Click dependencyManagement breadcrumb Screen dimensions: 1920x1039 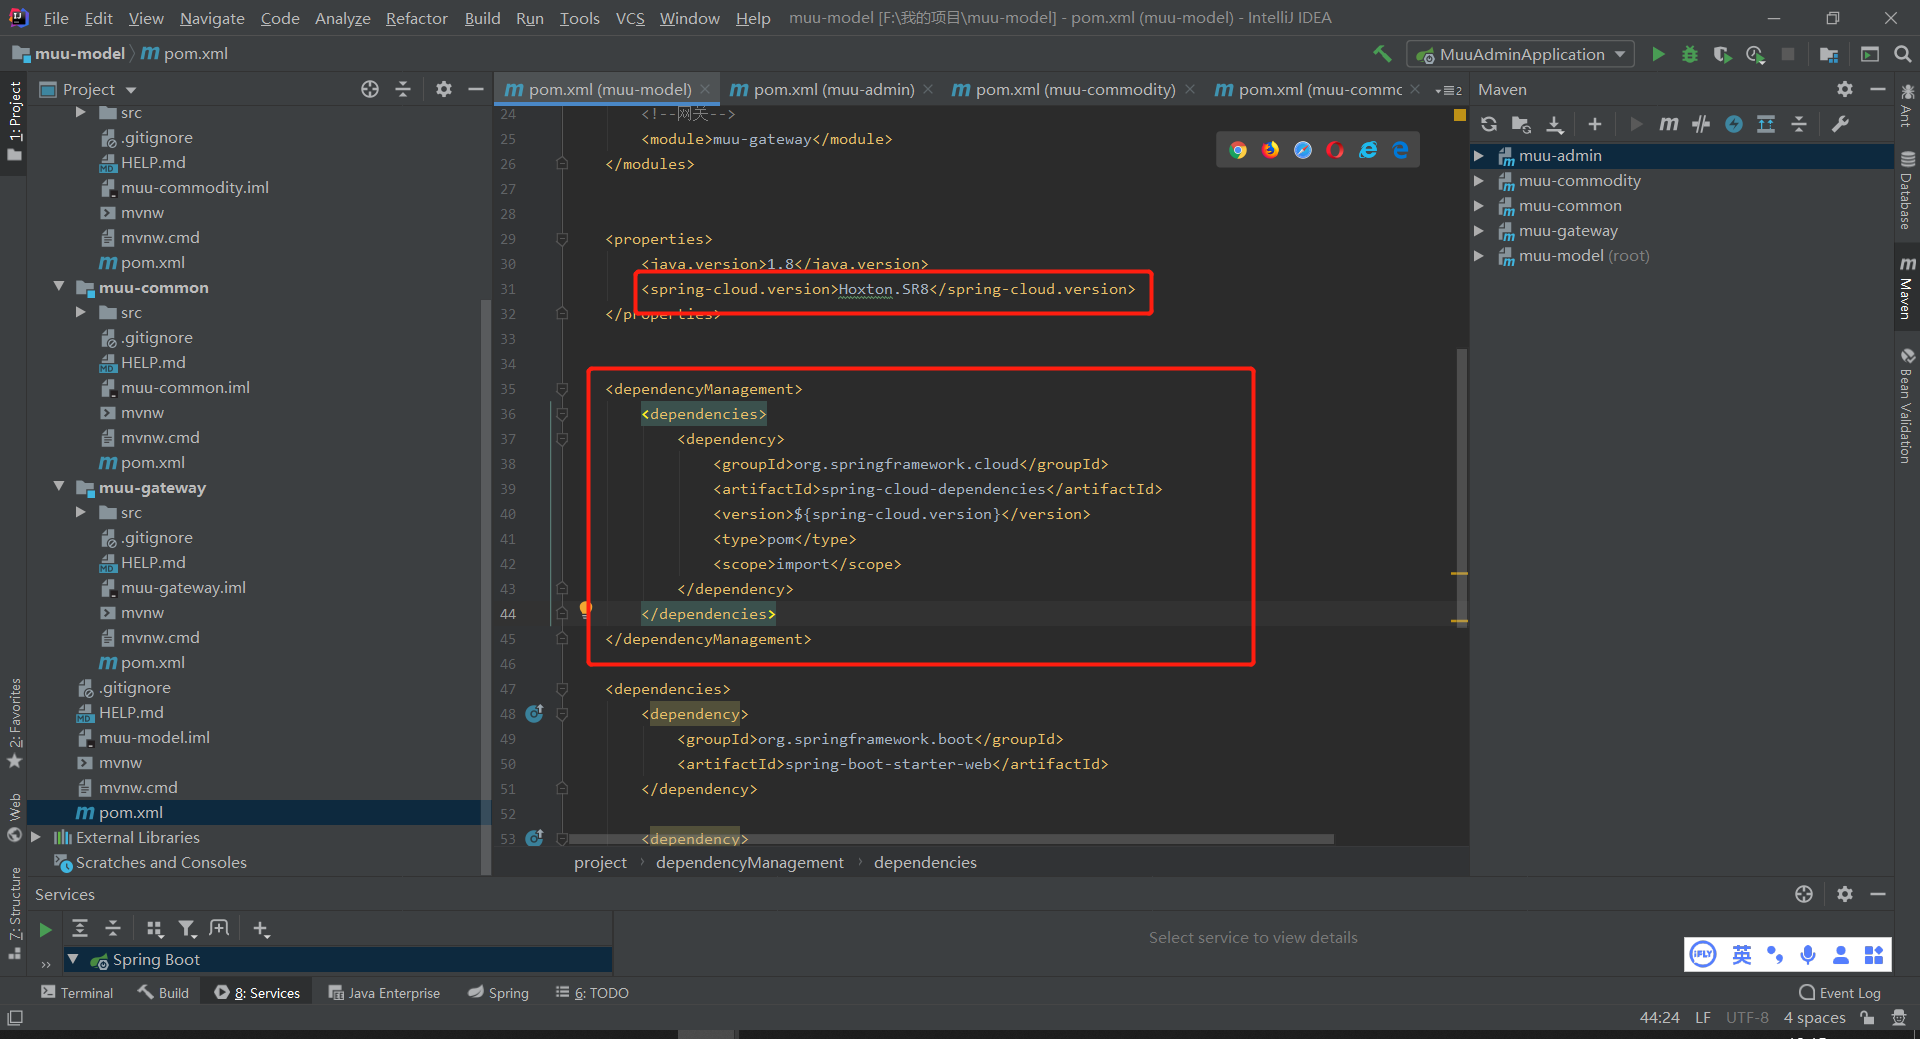coord(750,862)
